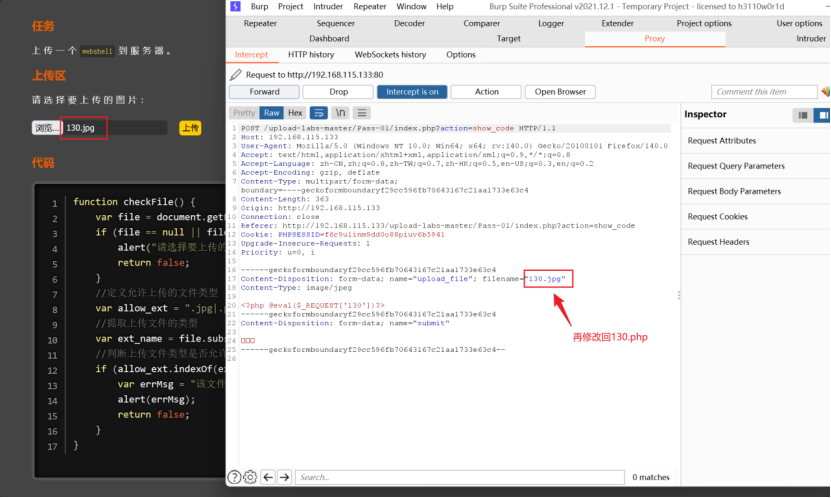The image size is (831, 498).
Task: Click the pencil edit icon beside Request to
Action: 236,75
